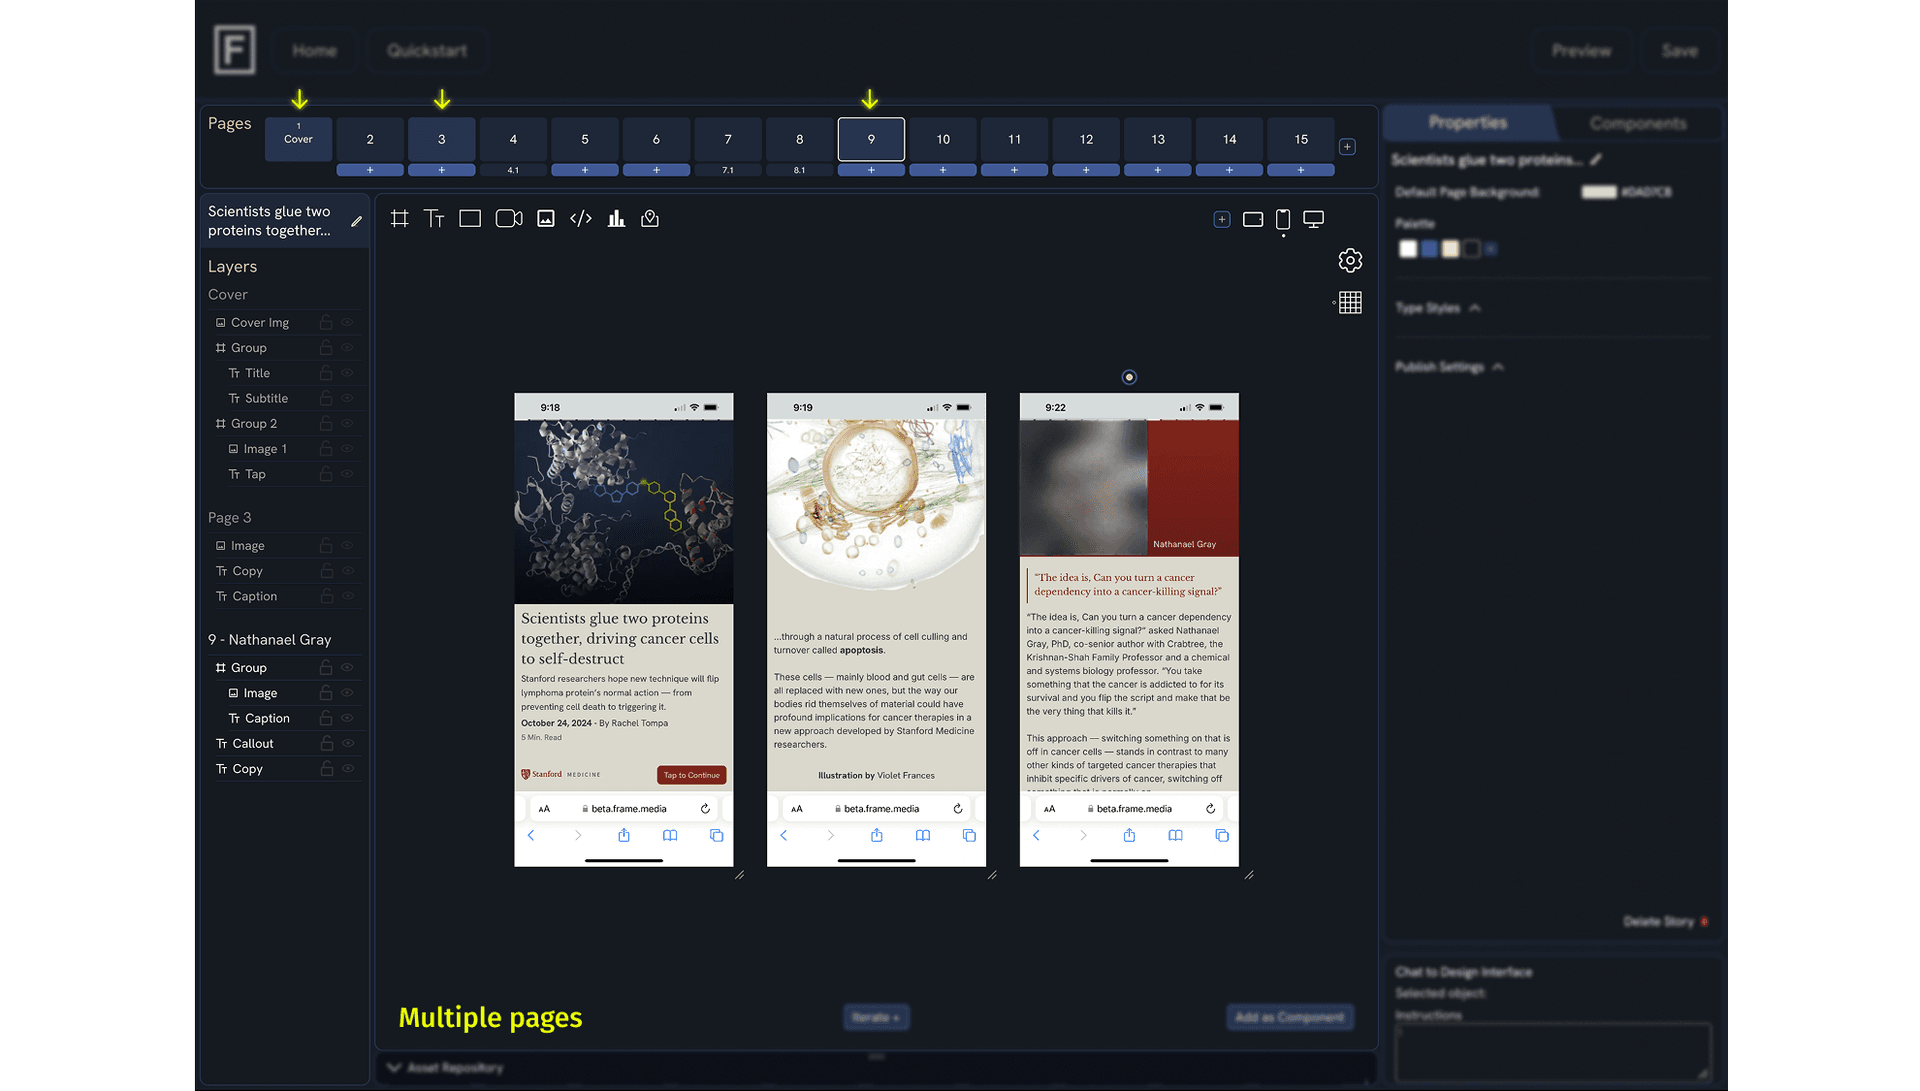The height and width of the screenshot is (1091, 1920).
Task: Select the Image insert tool
Action: pos(545,218)
